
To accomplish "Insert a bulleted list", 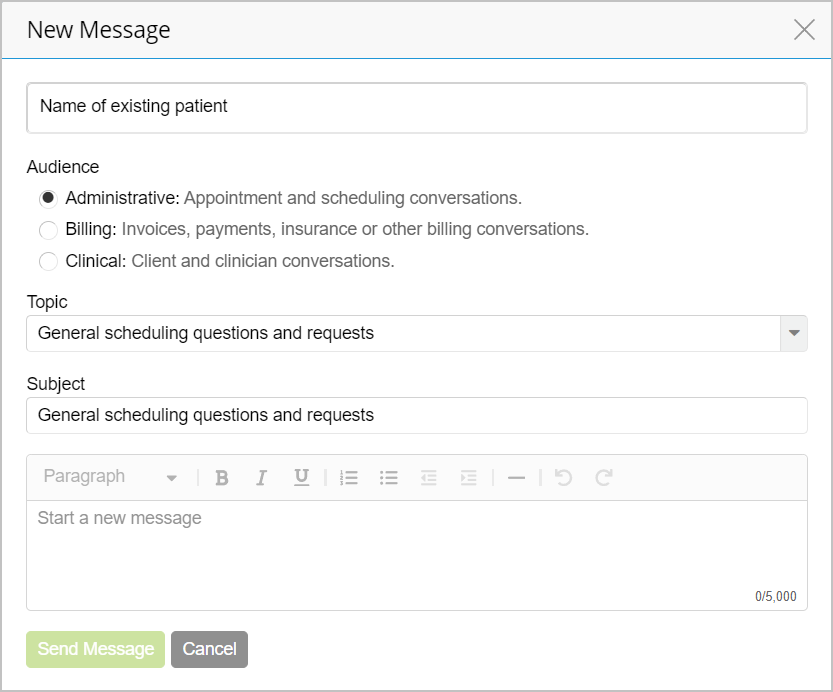I will pos(388,477).
